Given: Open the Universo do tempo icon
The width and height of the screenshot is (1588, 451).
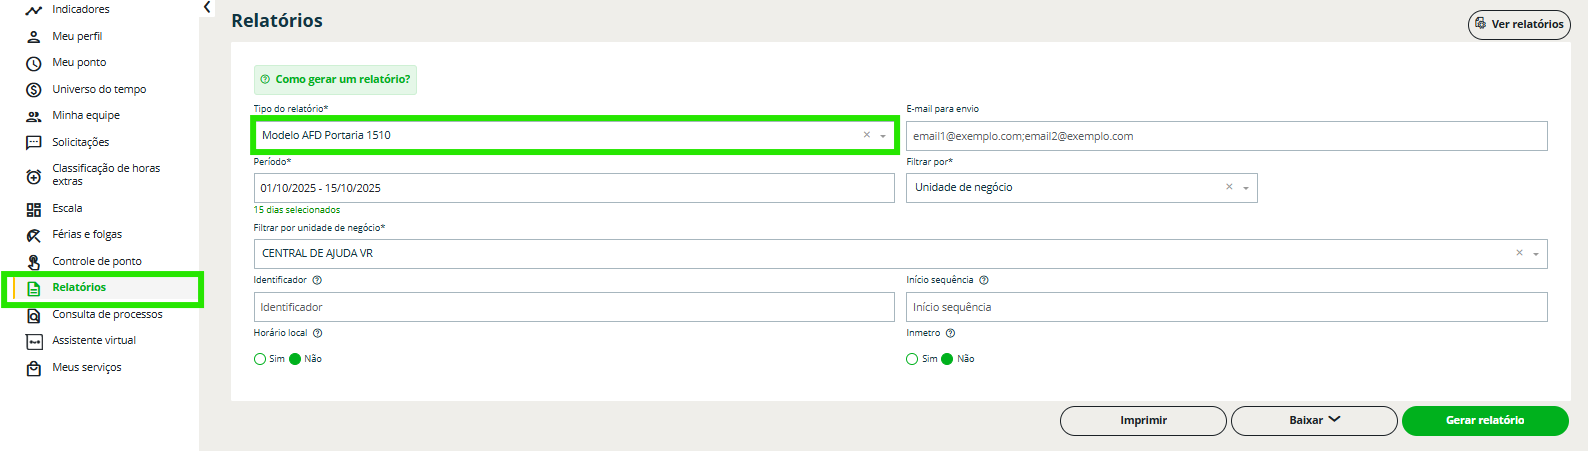Looking at the screenshot, I should click(33, 90).
